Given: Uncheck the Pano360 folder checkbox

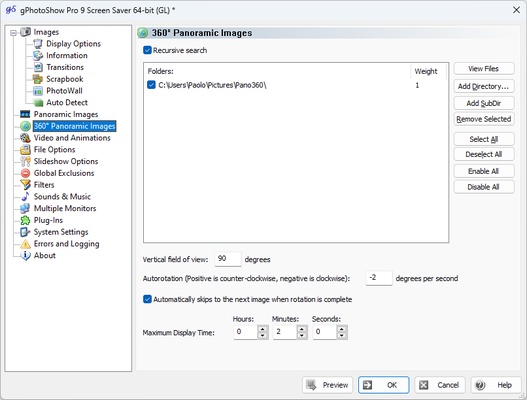Looking at the screenshot, I should pos(151,85).
